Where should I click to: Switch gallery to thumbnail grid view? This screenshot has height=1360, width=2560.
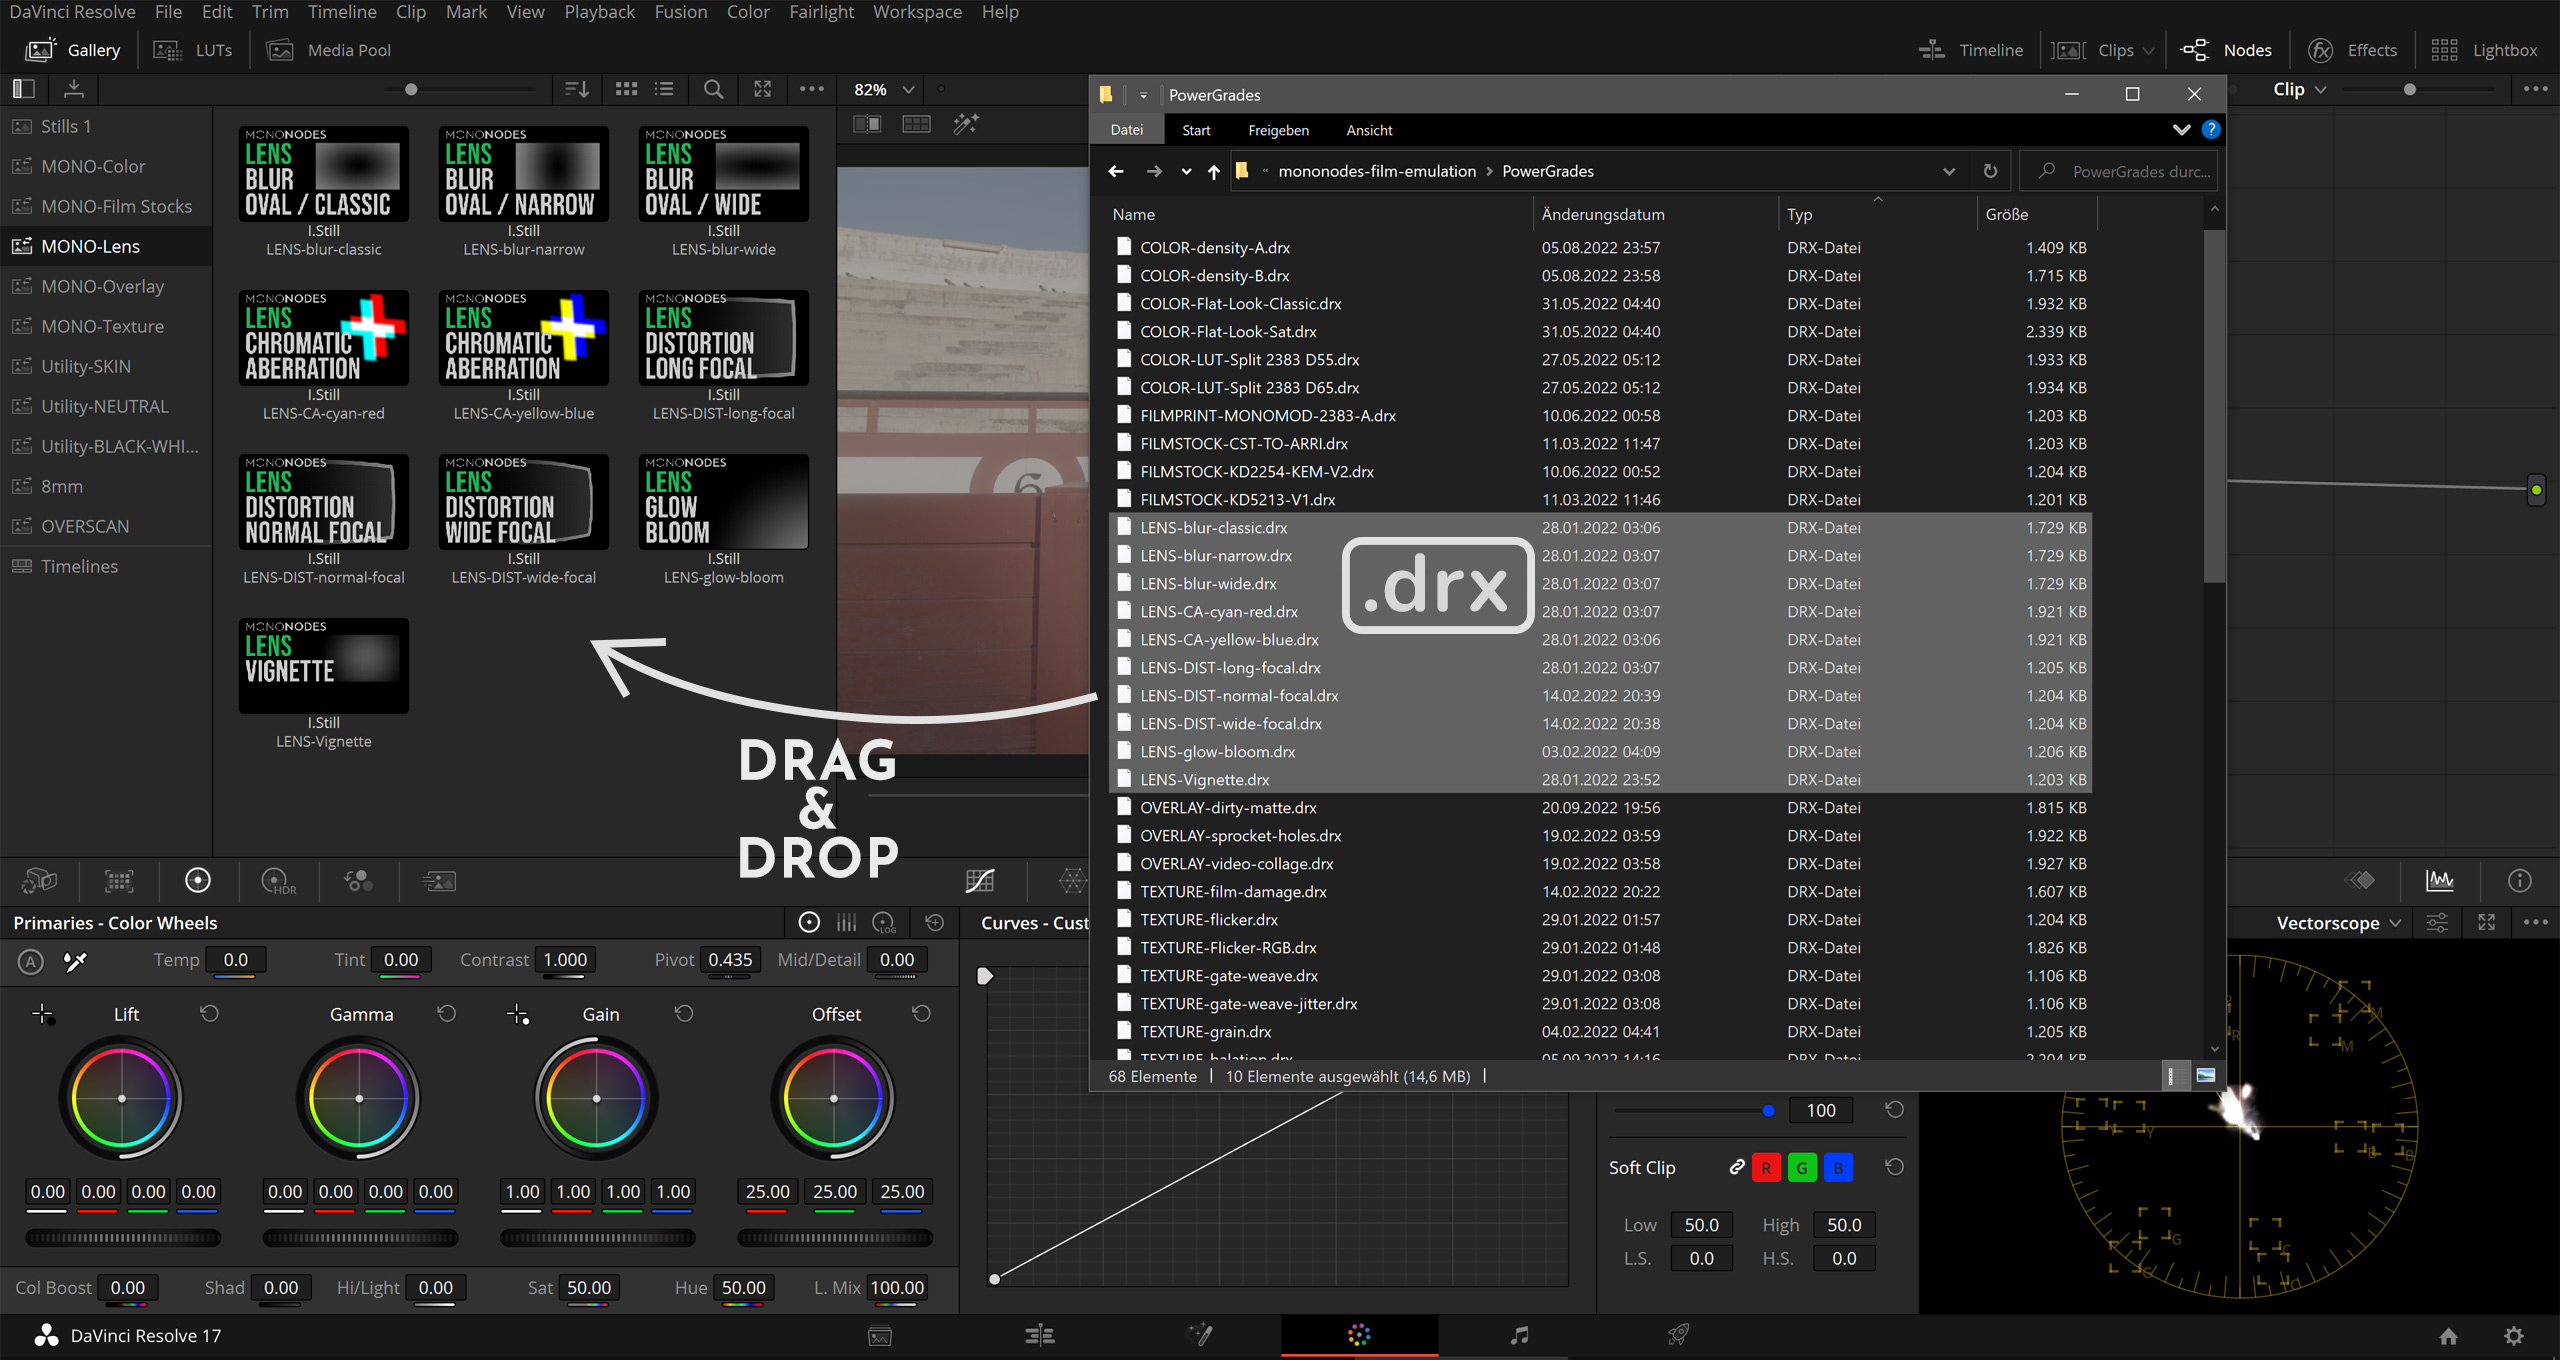tap(627, 89)
